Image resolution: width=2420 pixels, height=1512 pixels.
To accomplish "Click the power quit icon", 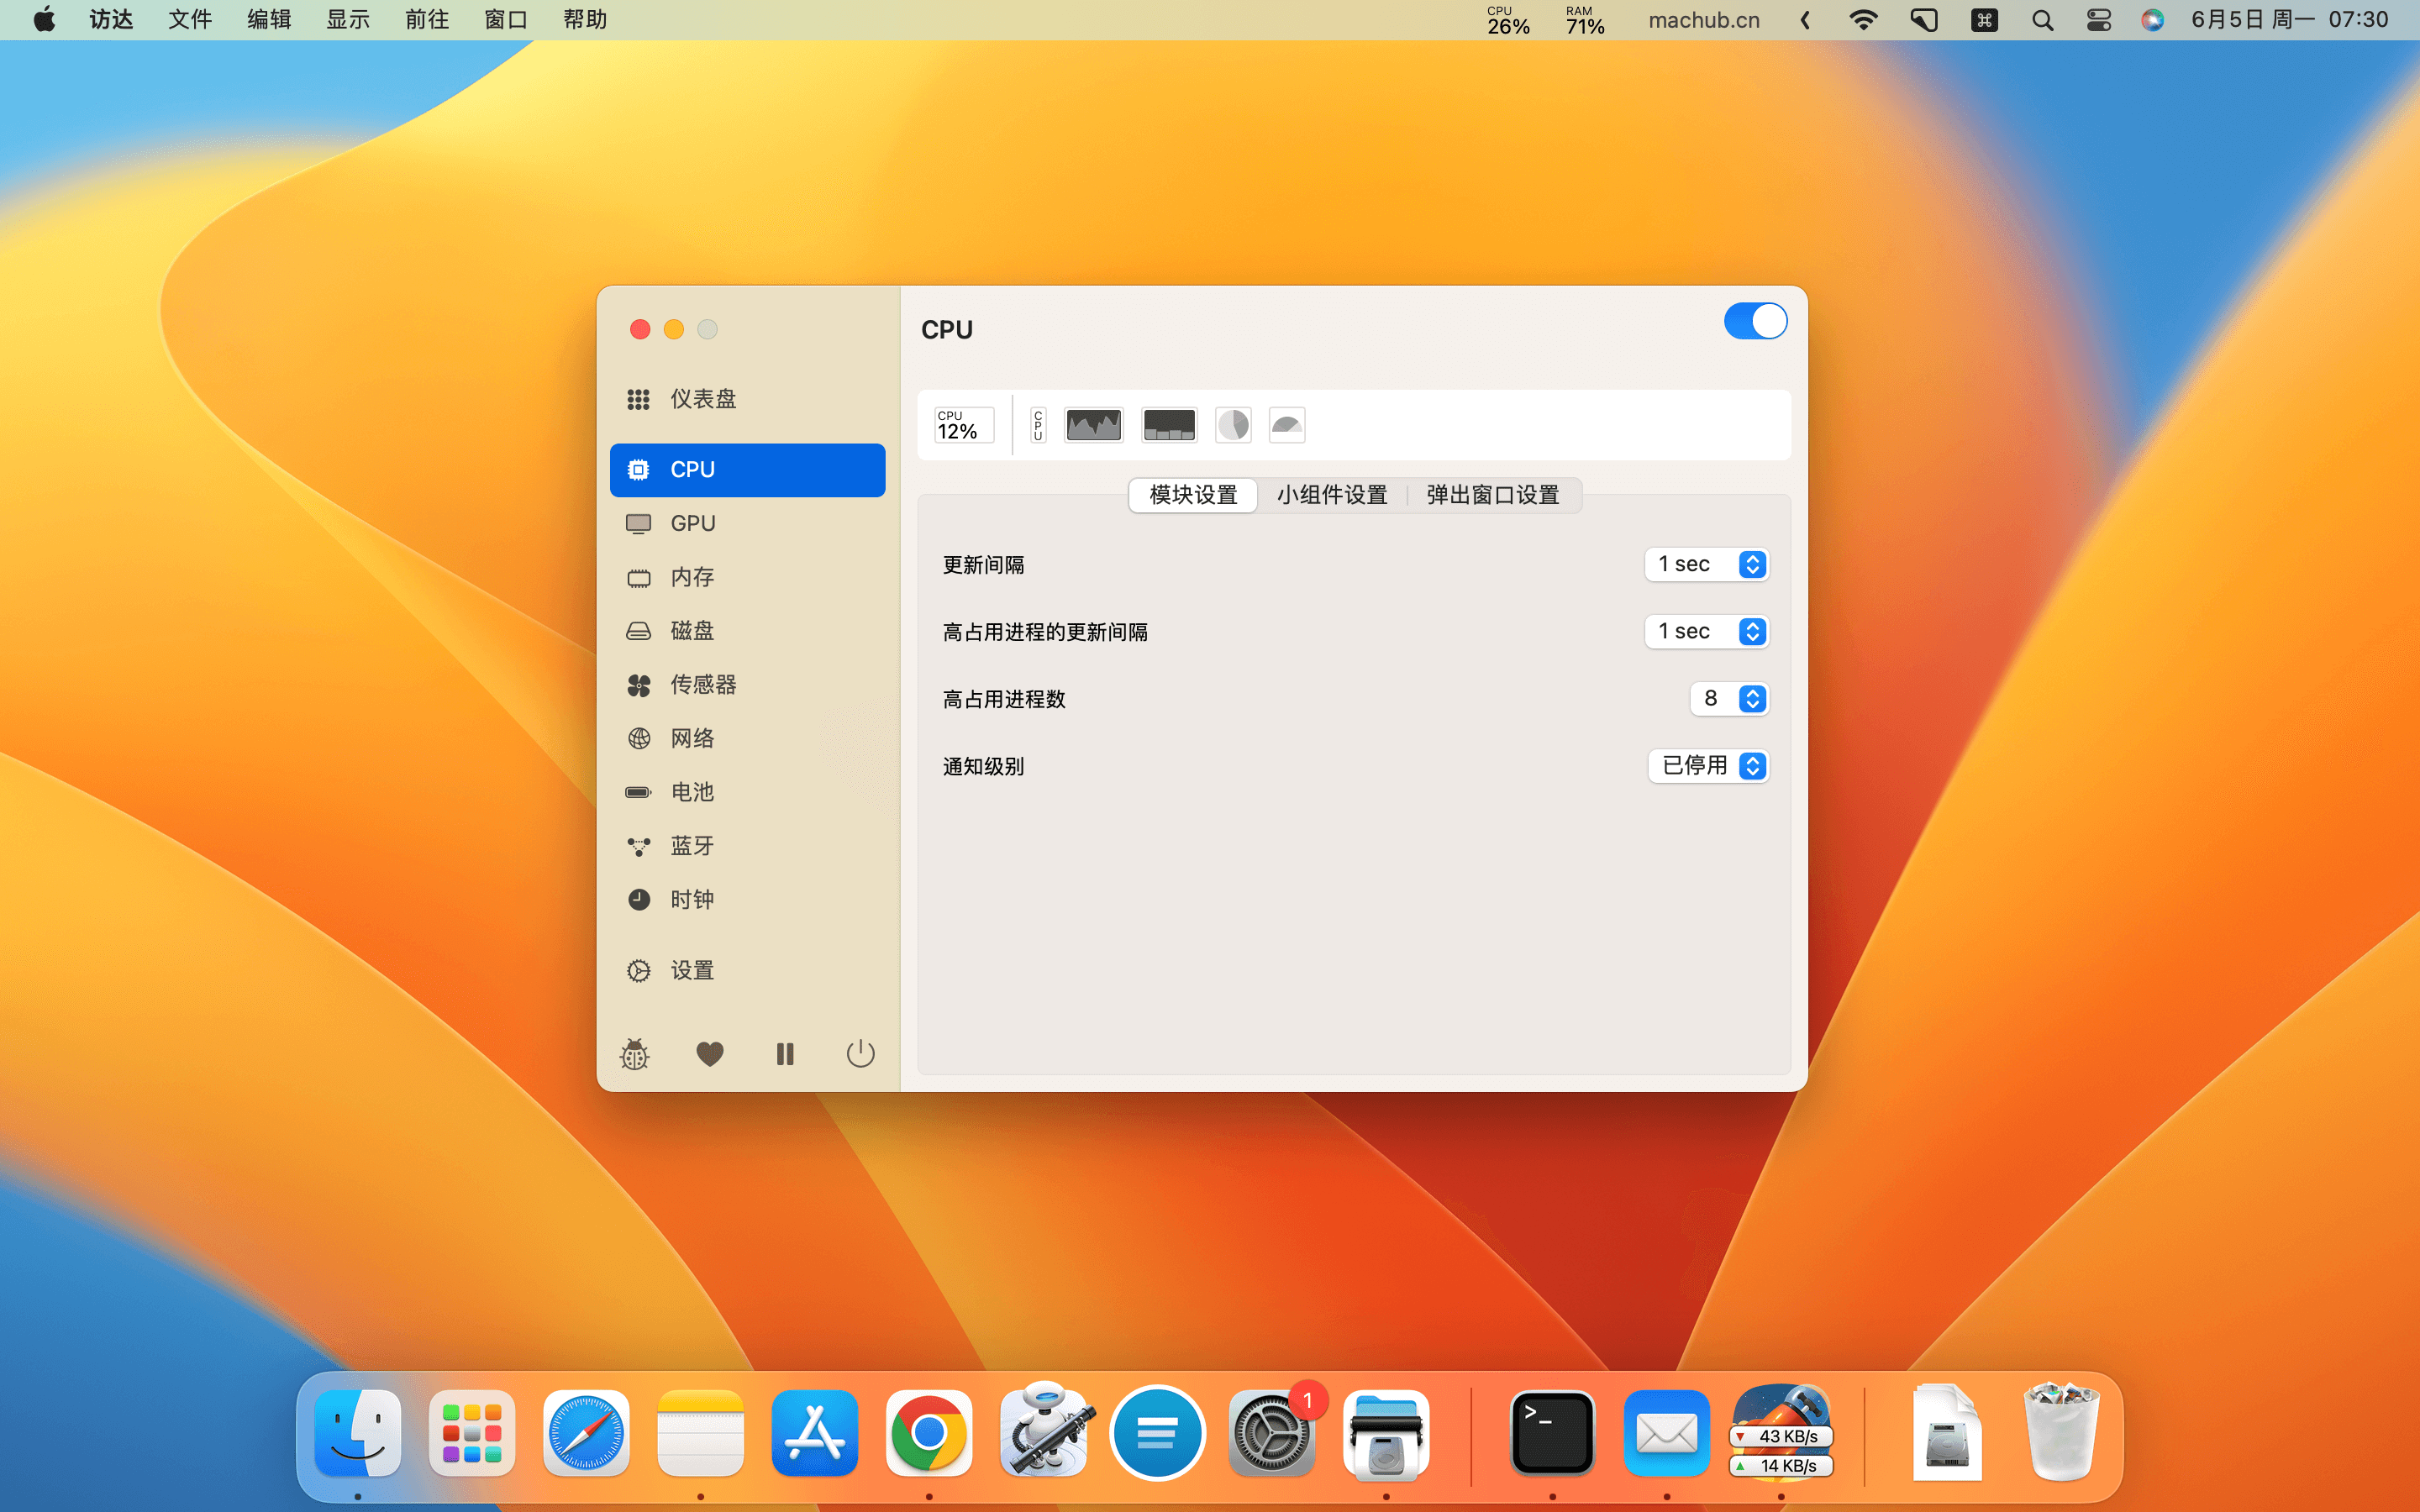I will click(860, 1054).
